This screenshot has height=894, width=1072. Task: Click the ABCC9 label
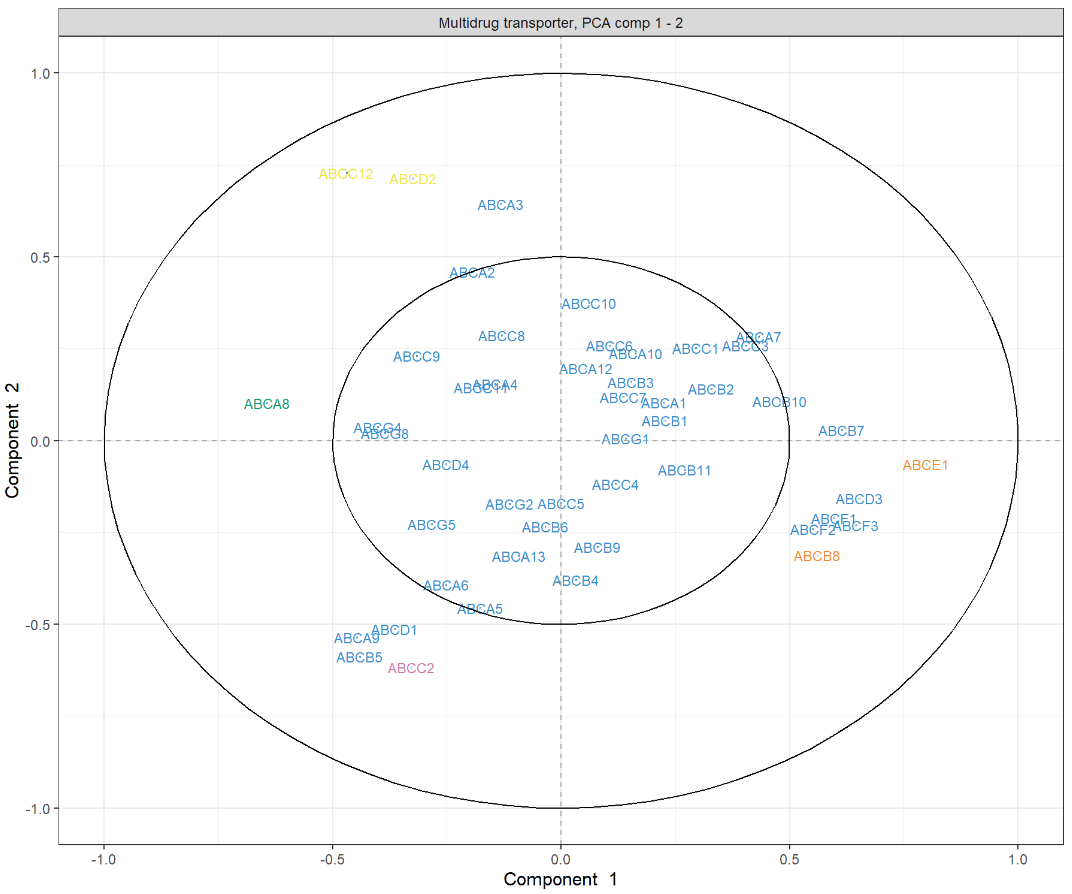416,357
